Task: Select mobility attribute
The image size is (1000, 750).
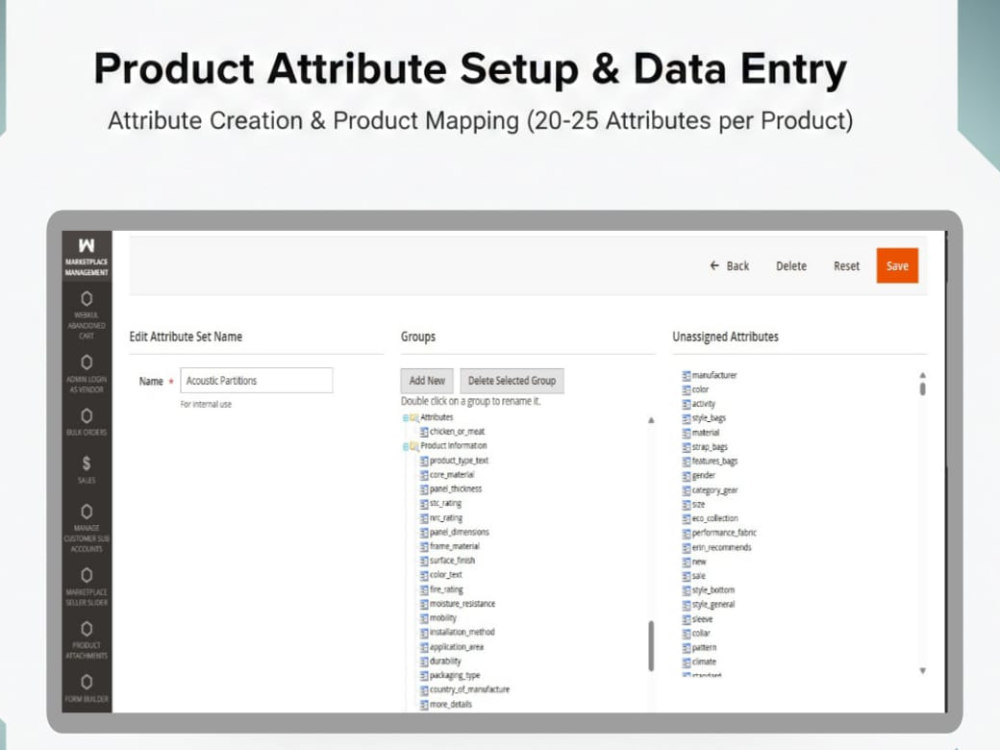Action: (438, 617)
